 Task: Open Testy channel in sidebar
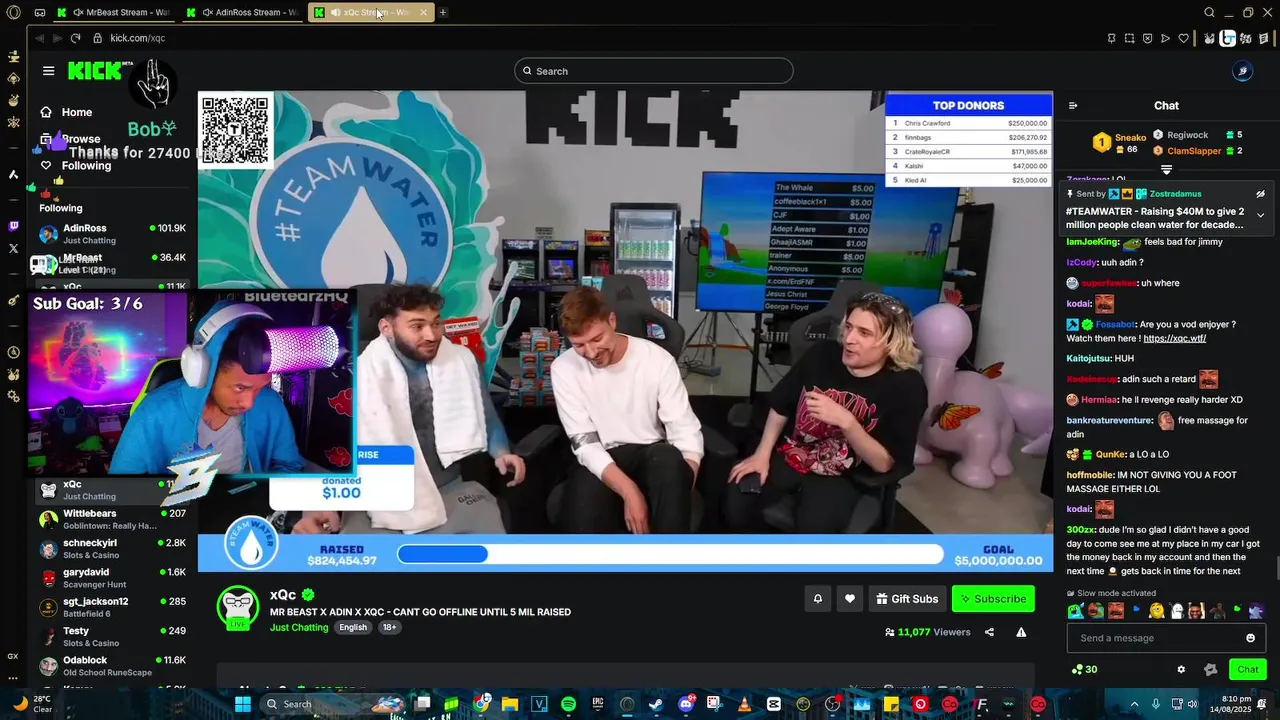click(113, 636)
